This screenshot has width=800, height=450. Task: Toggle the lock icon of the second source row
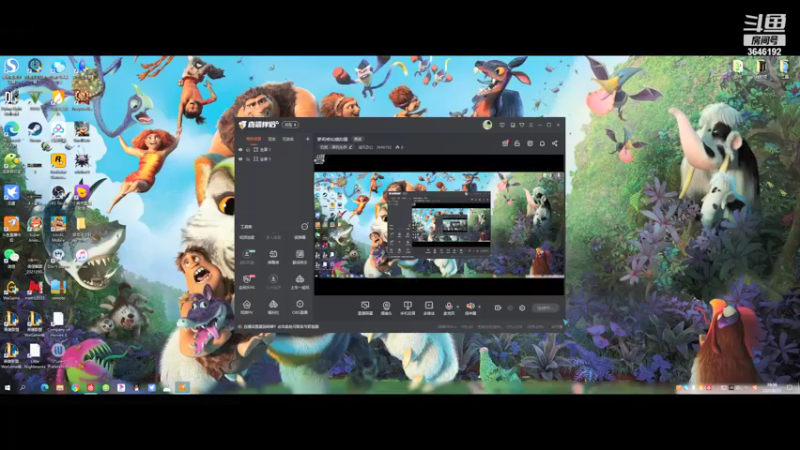pyautogui.click(x=248, y=159)
